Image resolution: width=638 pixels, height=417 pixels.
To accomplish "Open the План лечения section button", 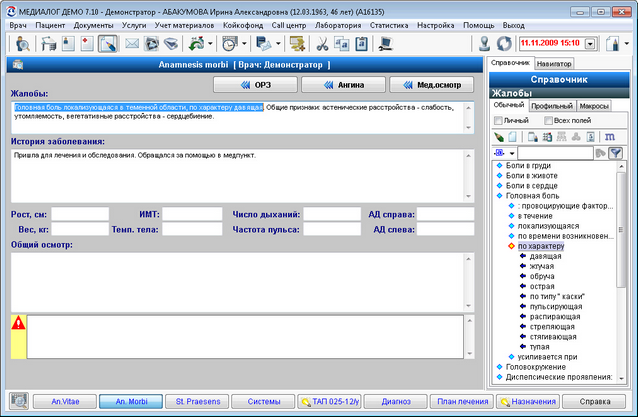I will tap(462, 402).
